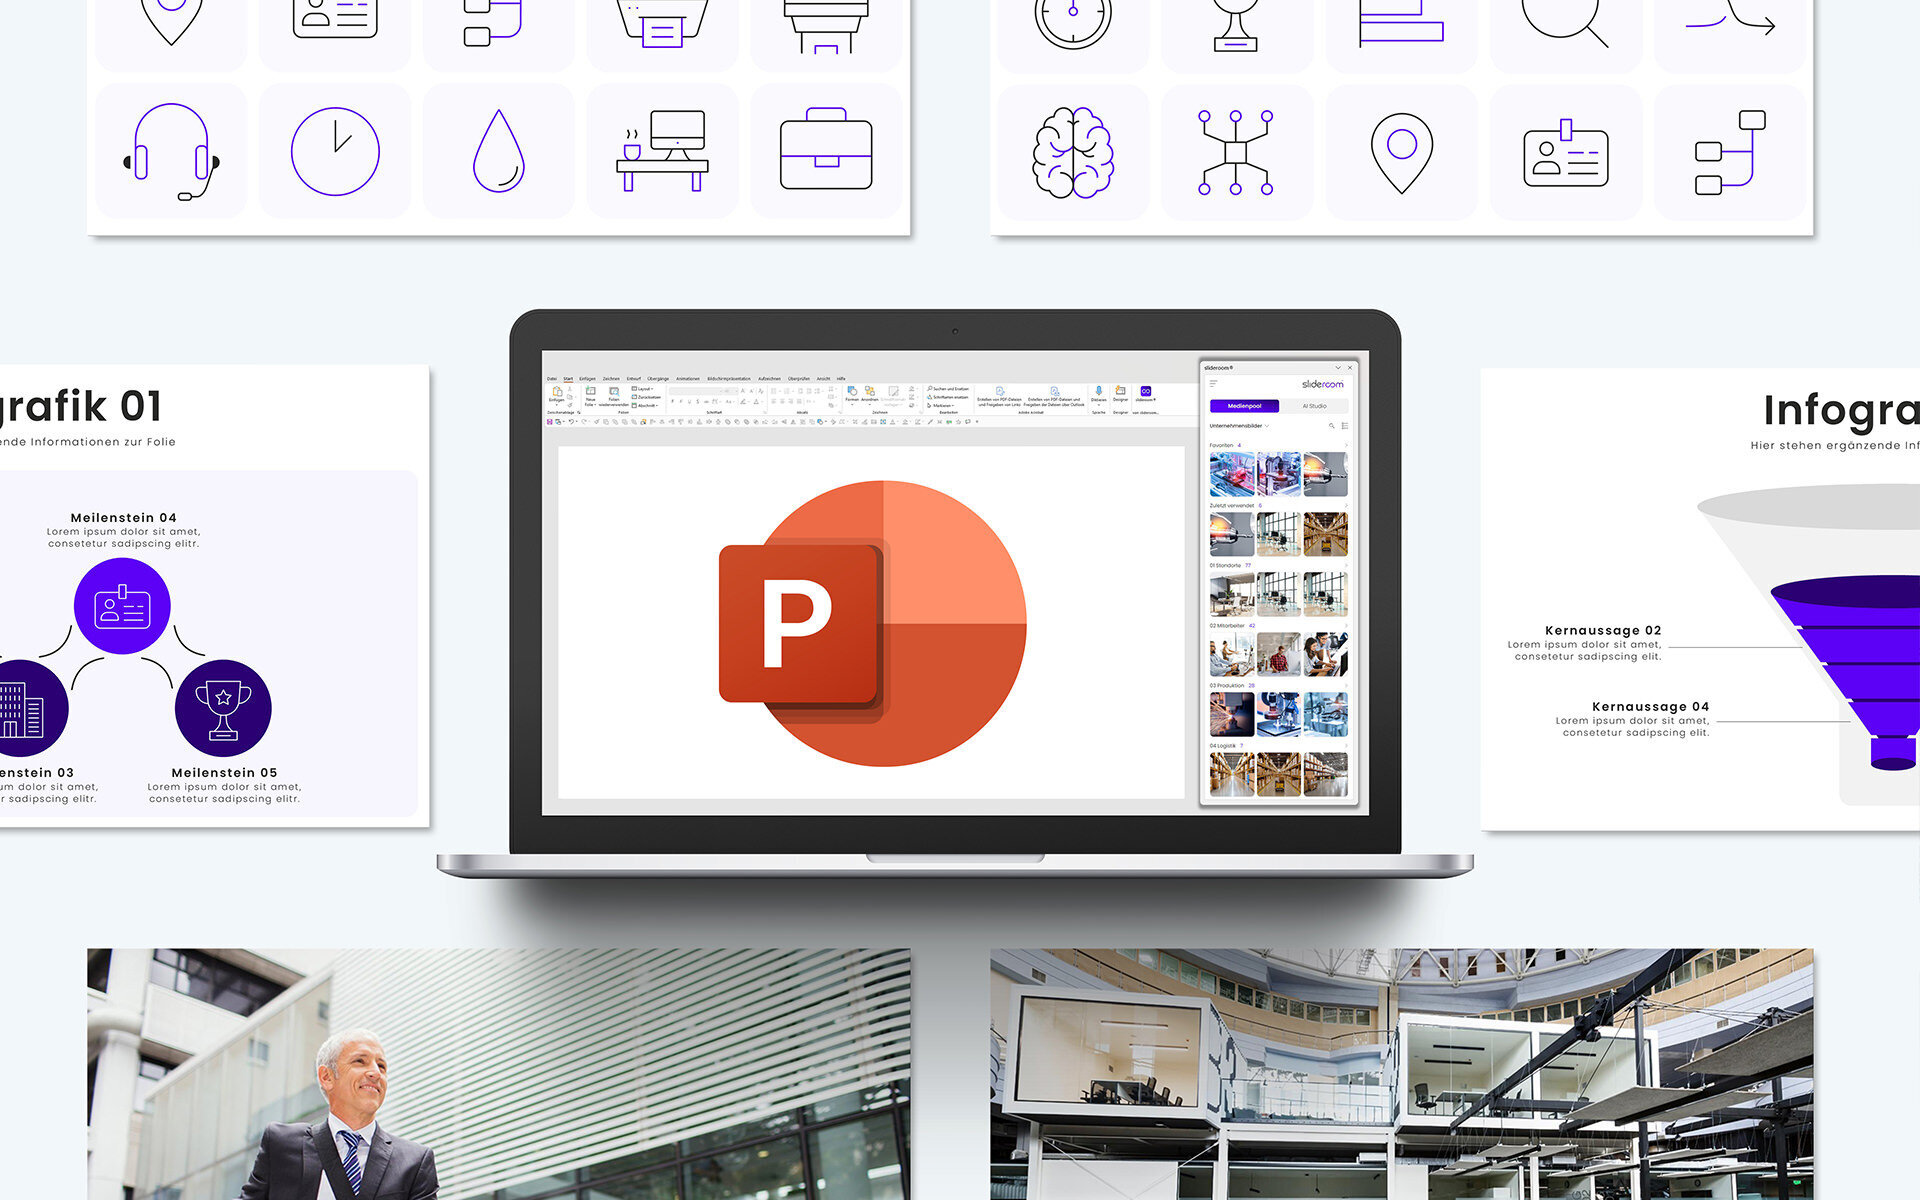The image size is (1920, 1200).
Task: Expand the 01 Standorte section chevron
Action: tap(1346, 565)
